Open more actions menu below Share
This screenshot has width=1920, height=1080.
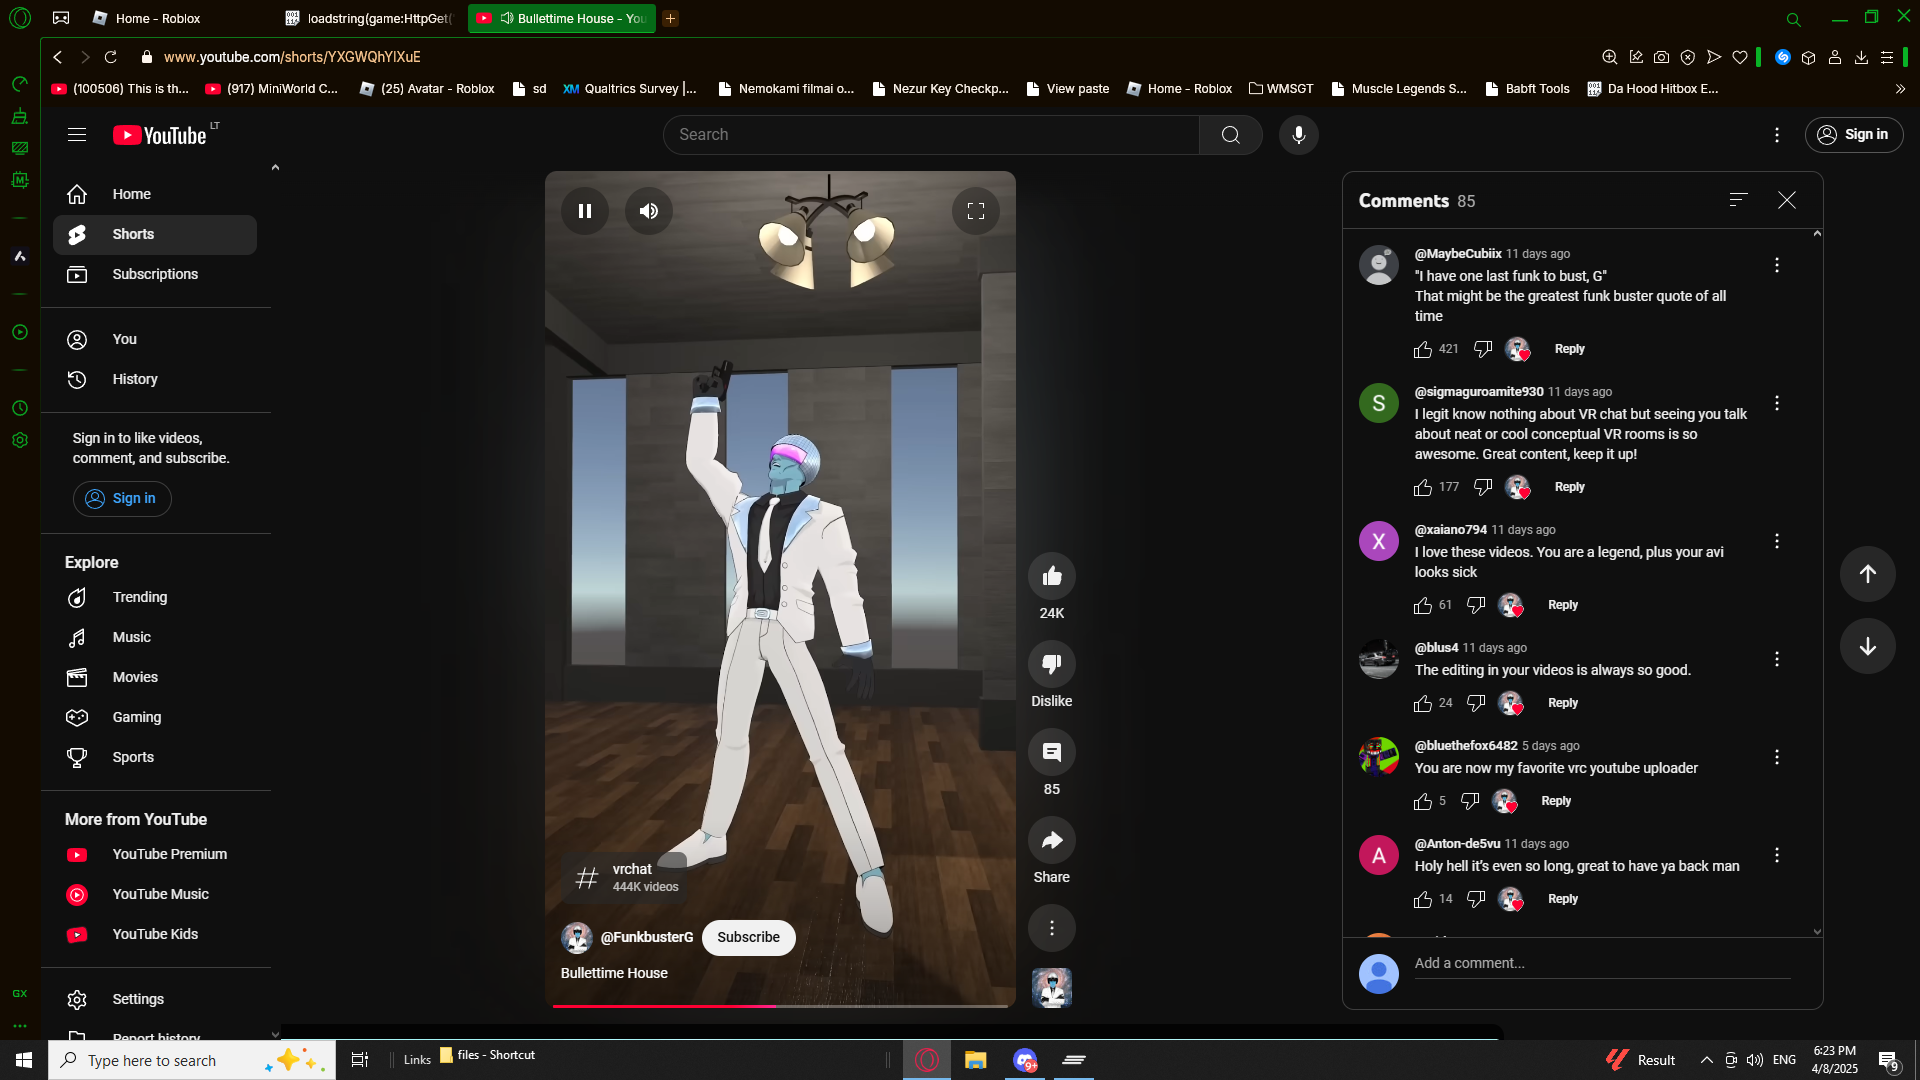pos(1051,928)
